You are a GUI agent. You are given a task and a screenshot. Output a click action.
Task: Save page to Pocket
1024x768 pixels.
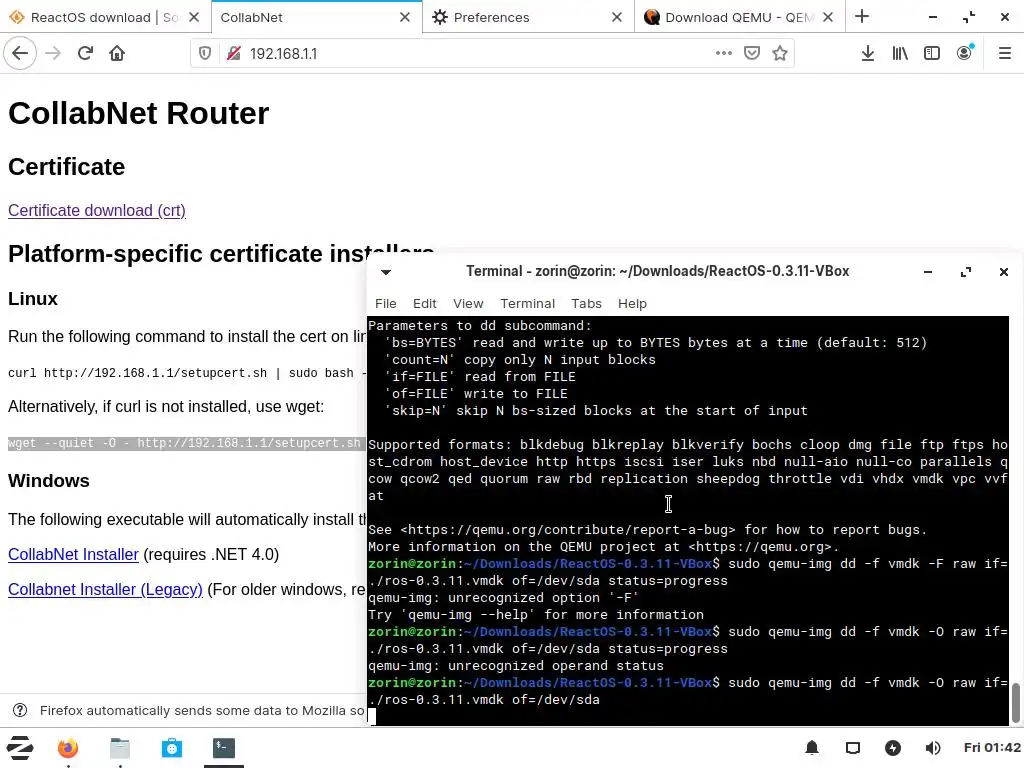tap(752, 54)
